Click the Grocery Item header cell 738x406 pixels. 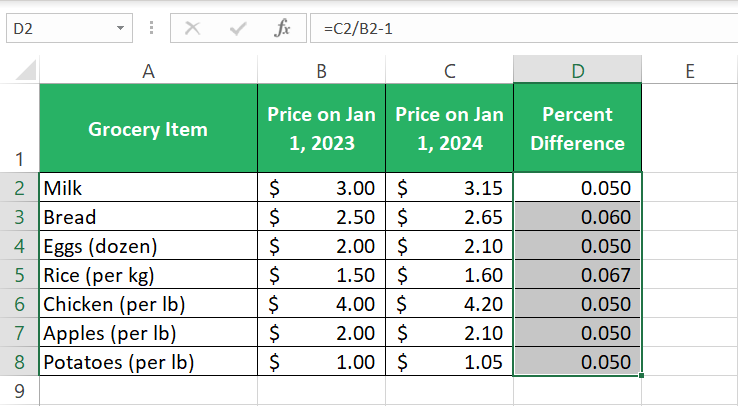tap(148, 128)
